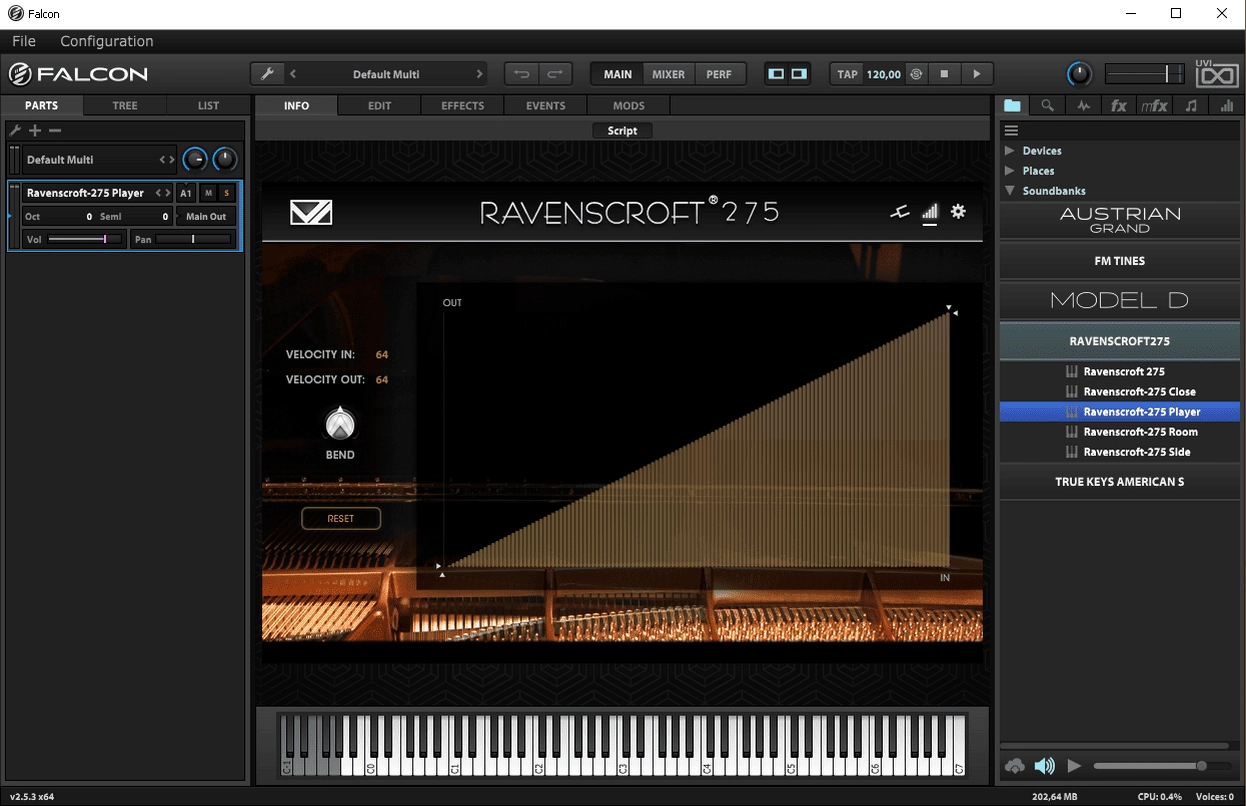Open the mfx MIDI effects browser tab

click(x=1154, y=105)
